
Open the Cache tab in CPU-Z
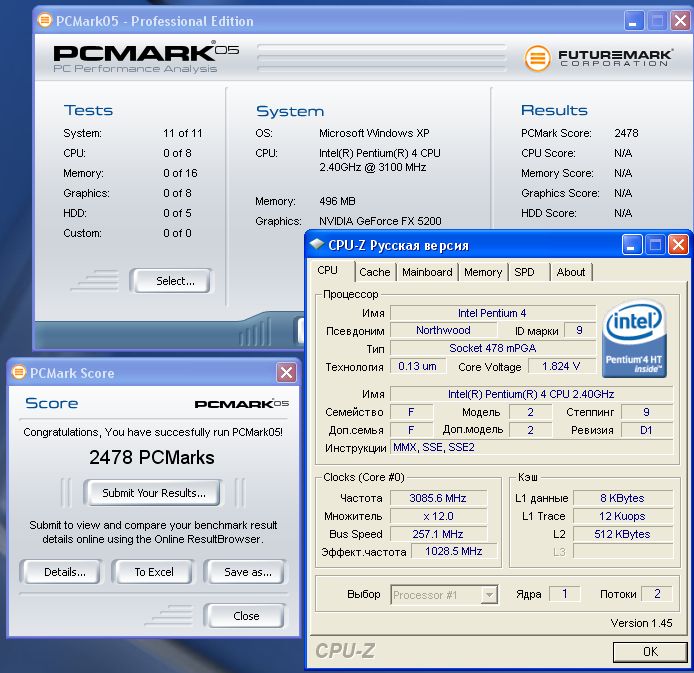pyautogui.click(x=374, y=272)
